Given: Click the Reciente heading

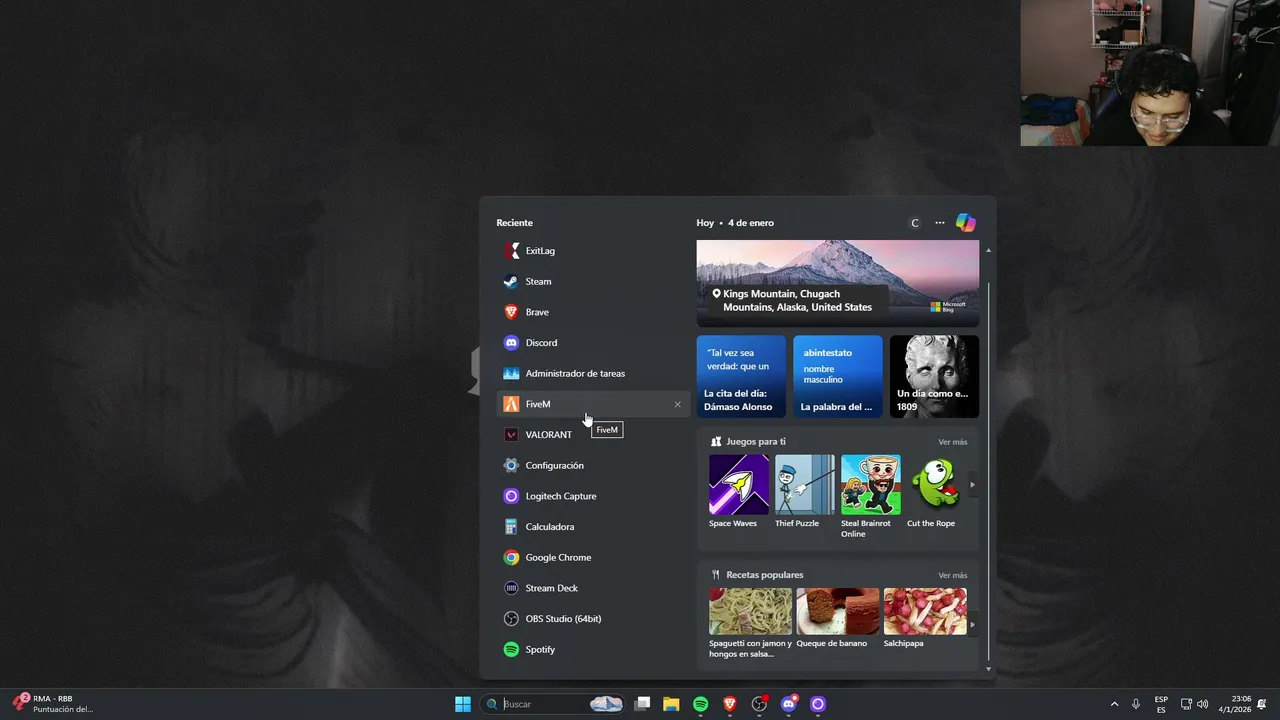Looking at the screenshot, I should coord(514,223).
